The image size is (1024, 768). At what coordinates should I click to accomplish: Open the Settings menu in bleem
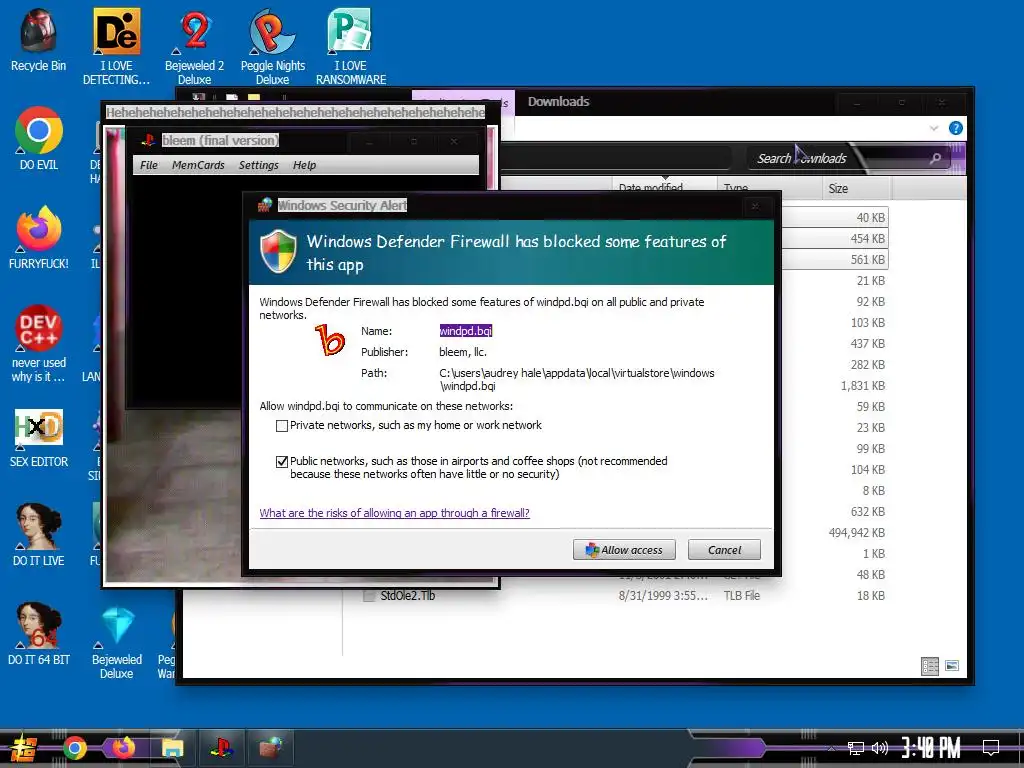[259, 165]
